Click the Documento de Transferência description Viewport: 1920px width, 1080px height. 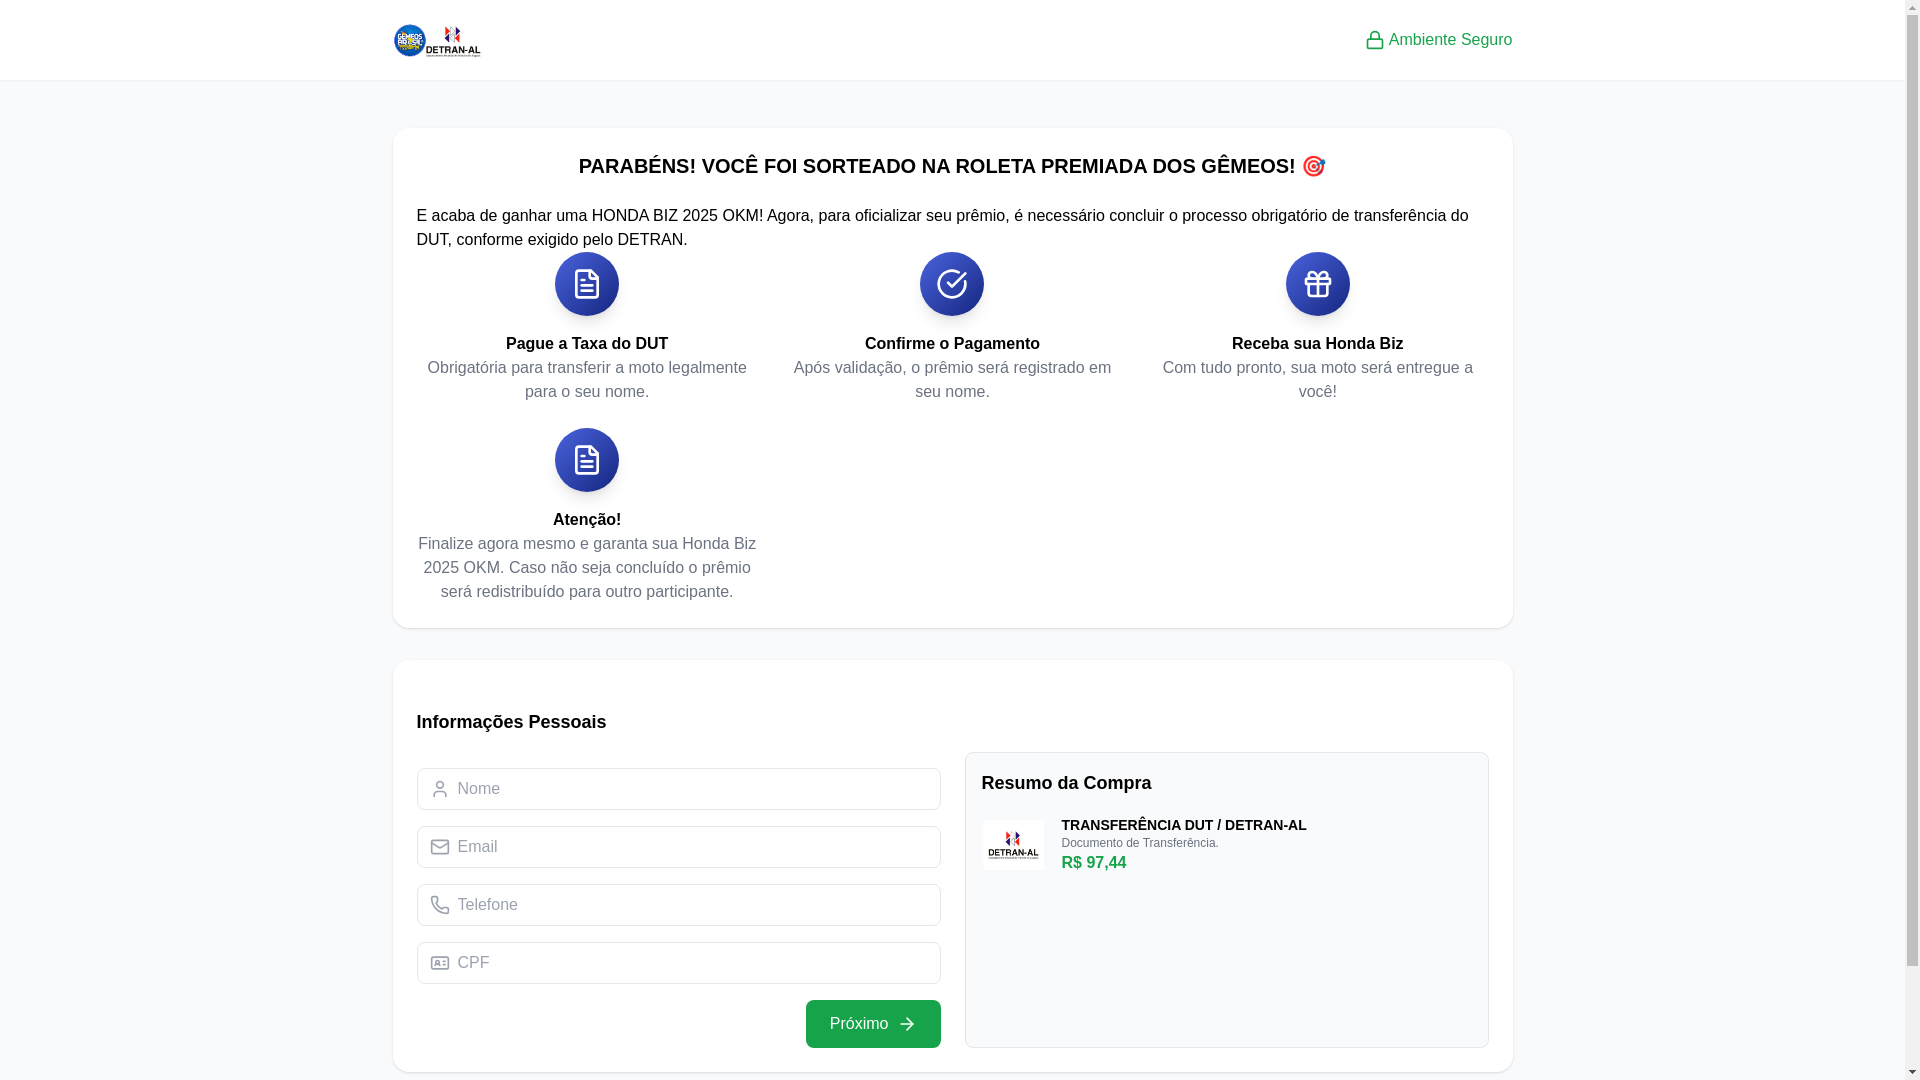[1140, 843]
